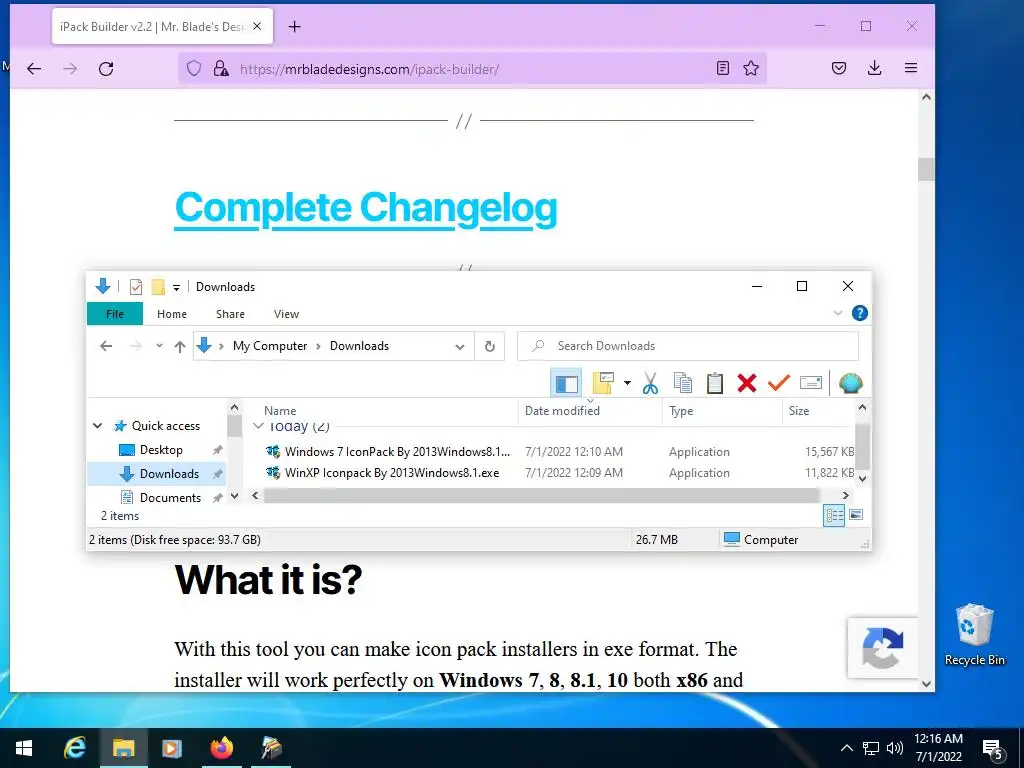Show hidden system tray icons

(x=846, y=748)
